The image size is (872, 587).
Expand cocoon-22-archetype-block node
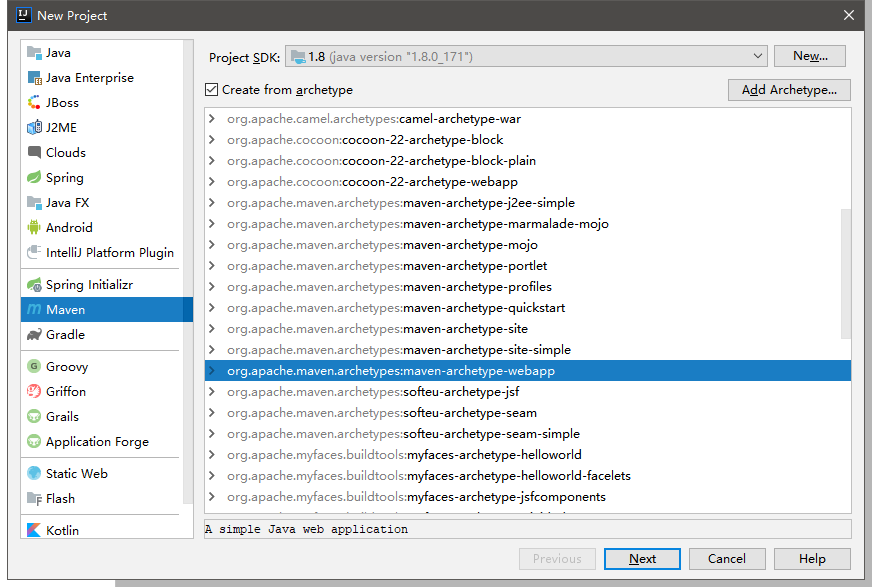tap(212, 140)
